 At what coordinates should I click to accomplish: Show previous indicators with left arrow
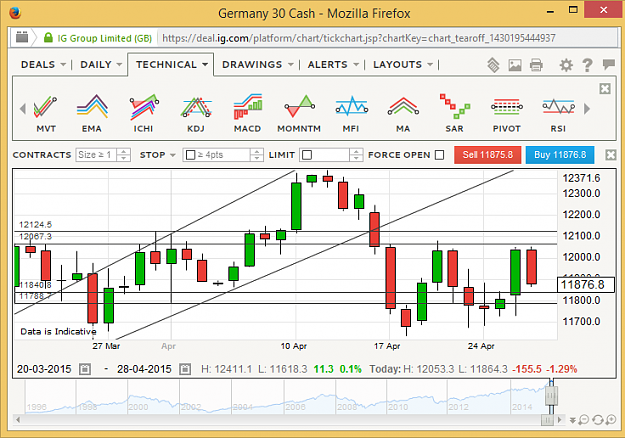tap(23, 108)
